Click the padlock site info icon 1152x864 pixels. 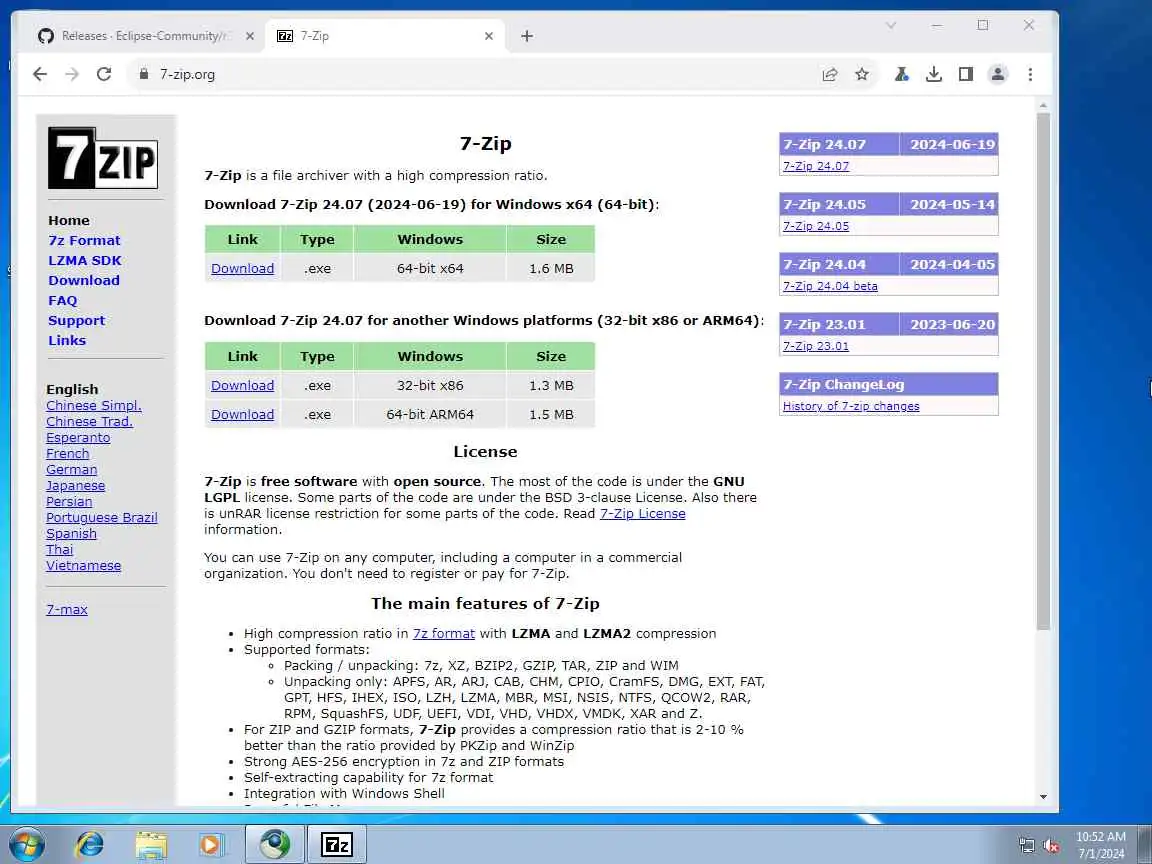144,74
